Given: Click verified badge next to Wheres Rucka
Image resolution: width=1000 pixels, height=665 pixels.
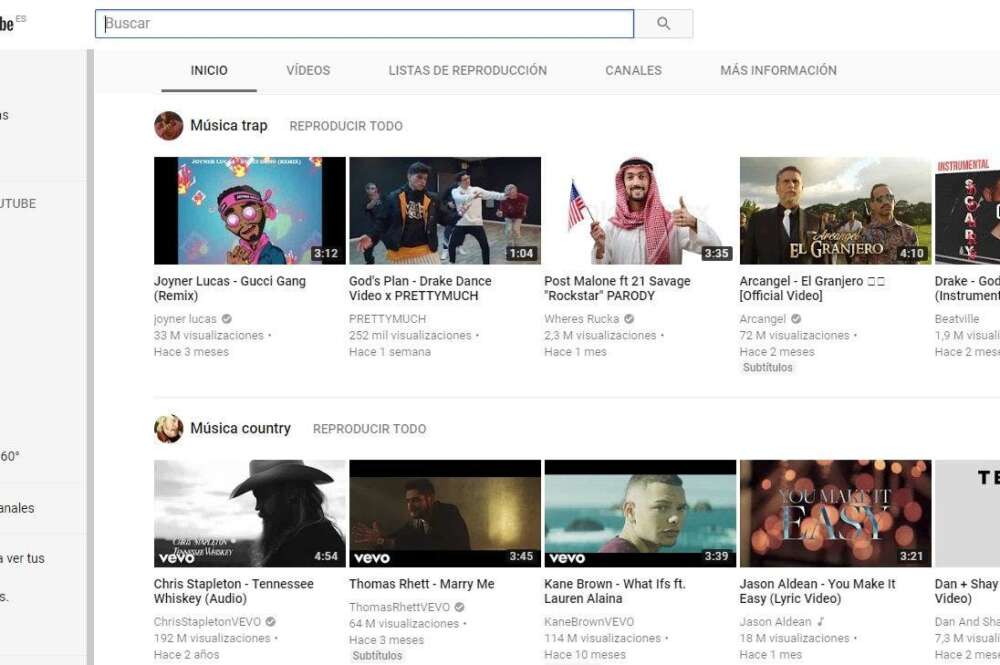Looking at the screenshot, I should click(629, 319).
